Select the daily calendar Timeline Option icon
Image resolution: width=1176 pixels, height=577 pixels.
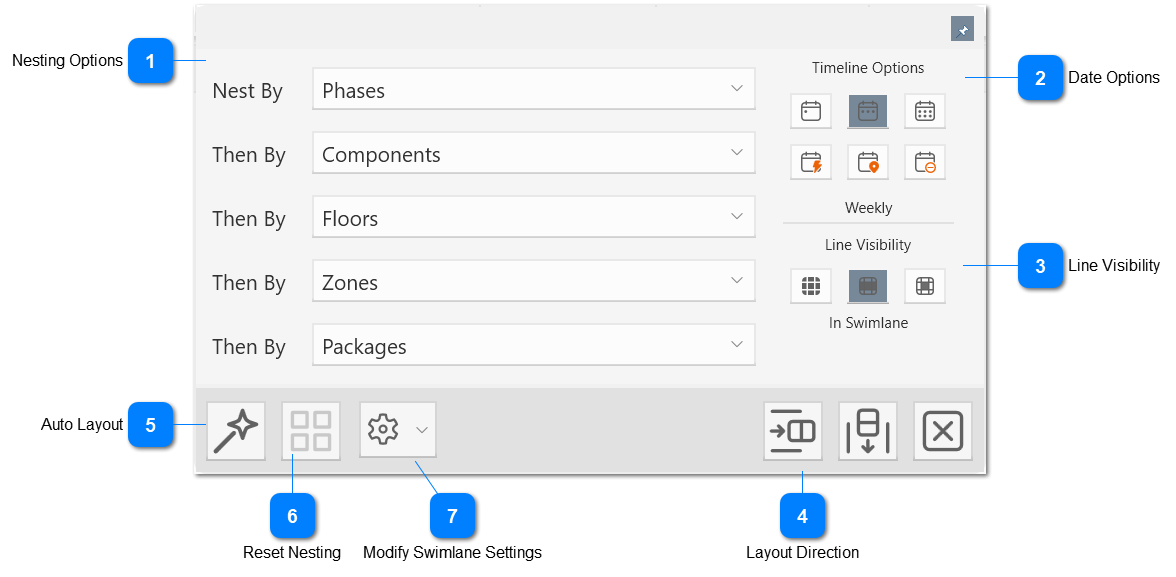tap(810, 111)
